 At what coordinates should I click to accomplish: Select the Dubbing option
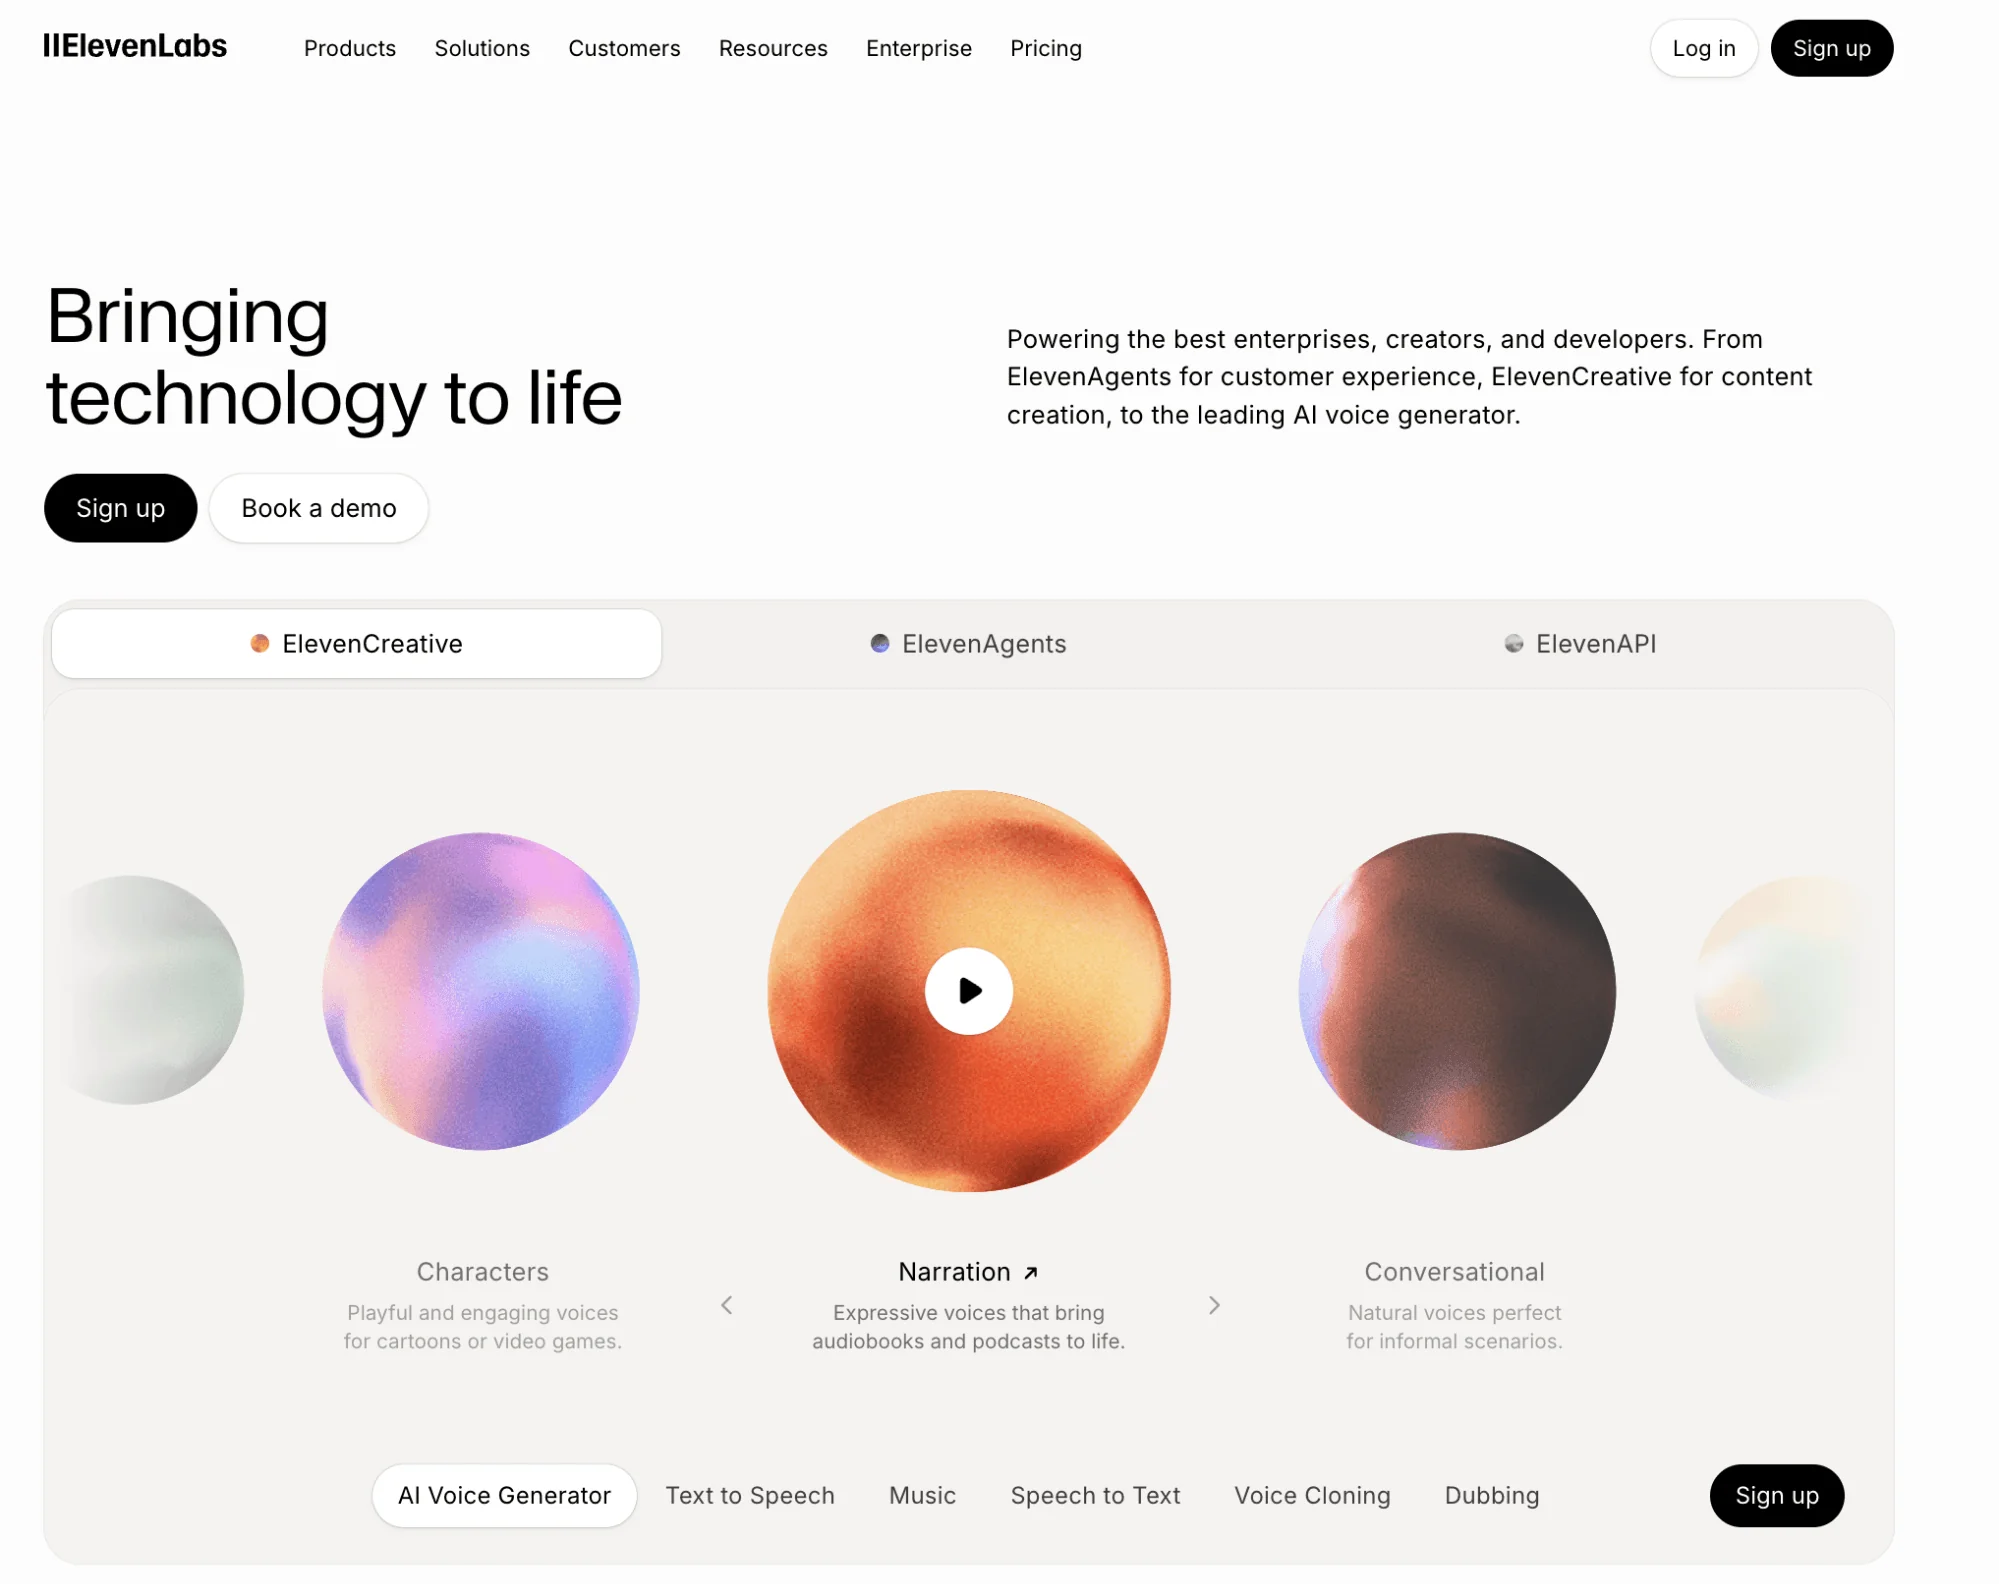tap(1492, 1496)
